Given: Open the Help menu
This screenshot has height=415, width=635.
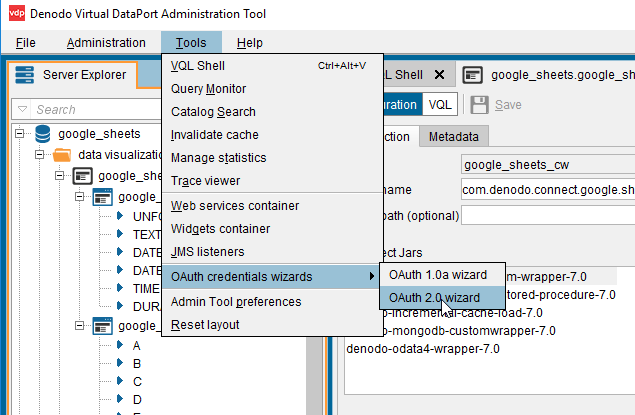Looking at the screenshot, I should click(249, 43).
